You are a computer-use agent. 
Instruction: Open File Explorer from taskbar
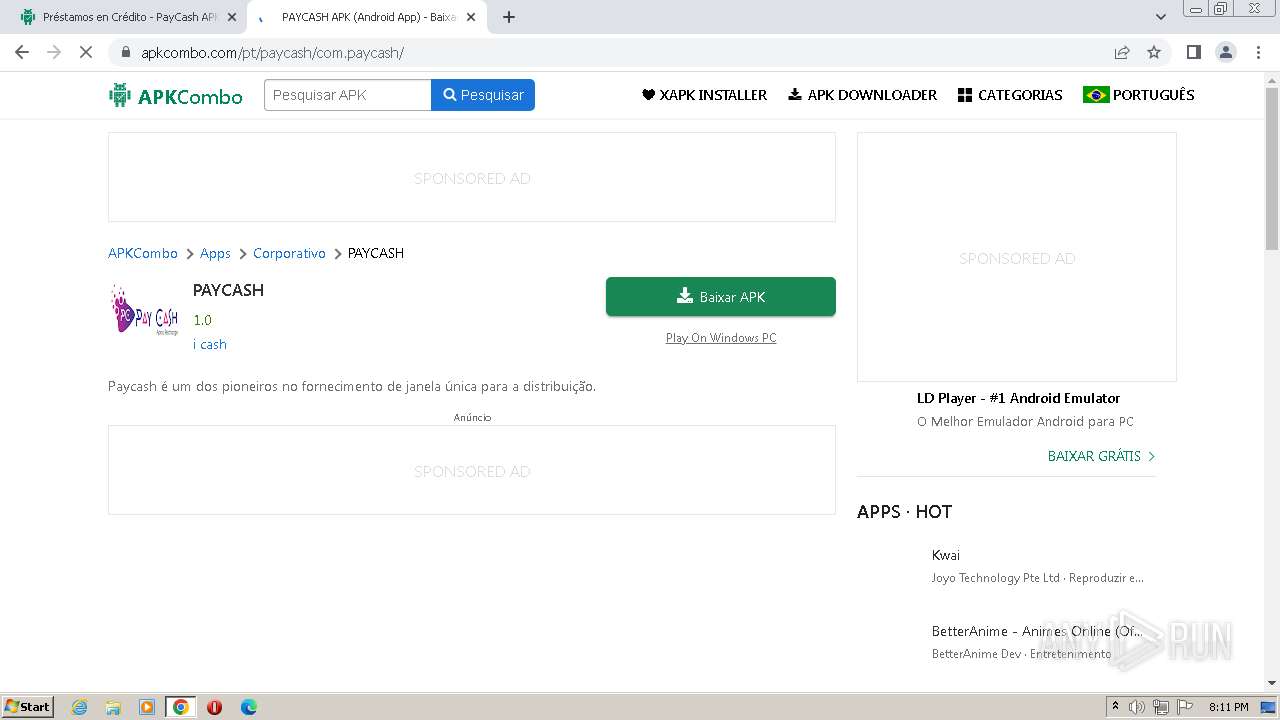click(x=113, y=707)
